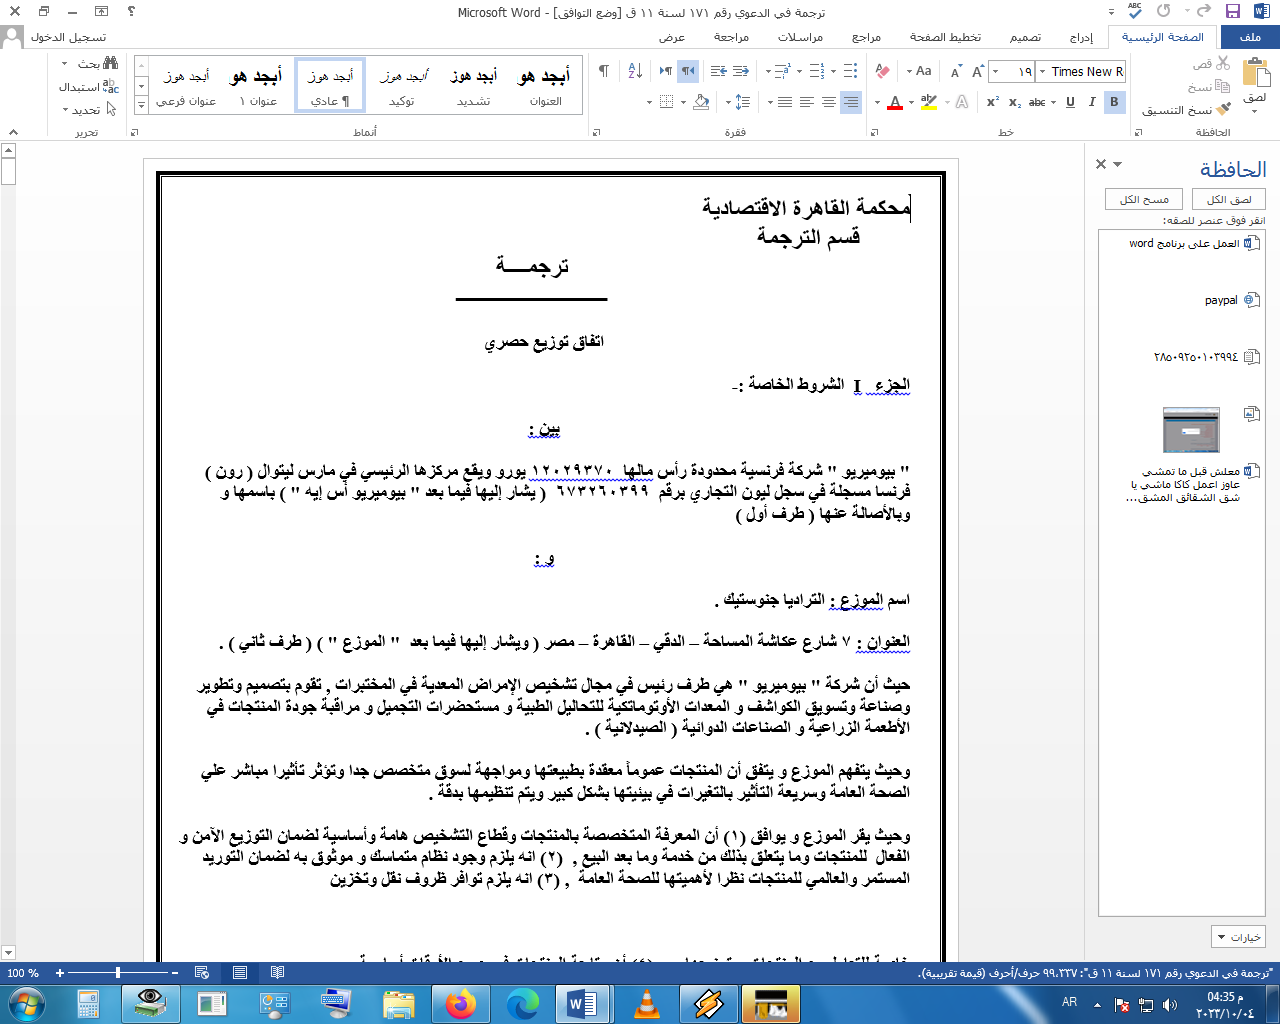
Task: Click Replace (استبدال) icon in editing group
Action: pyautogui.click(x=110, y=87)
